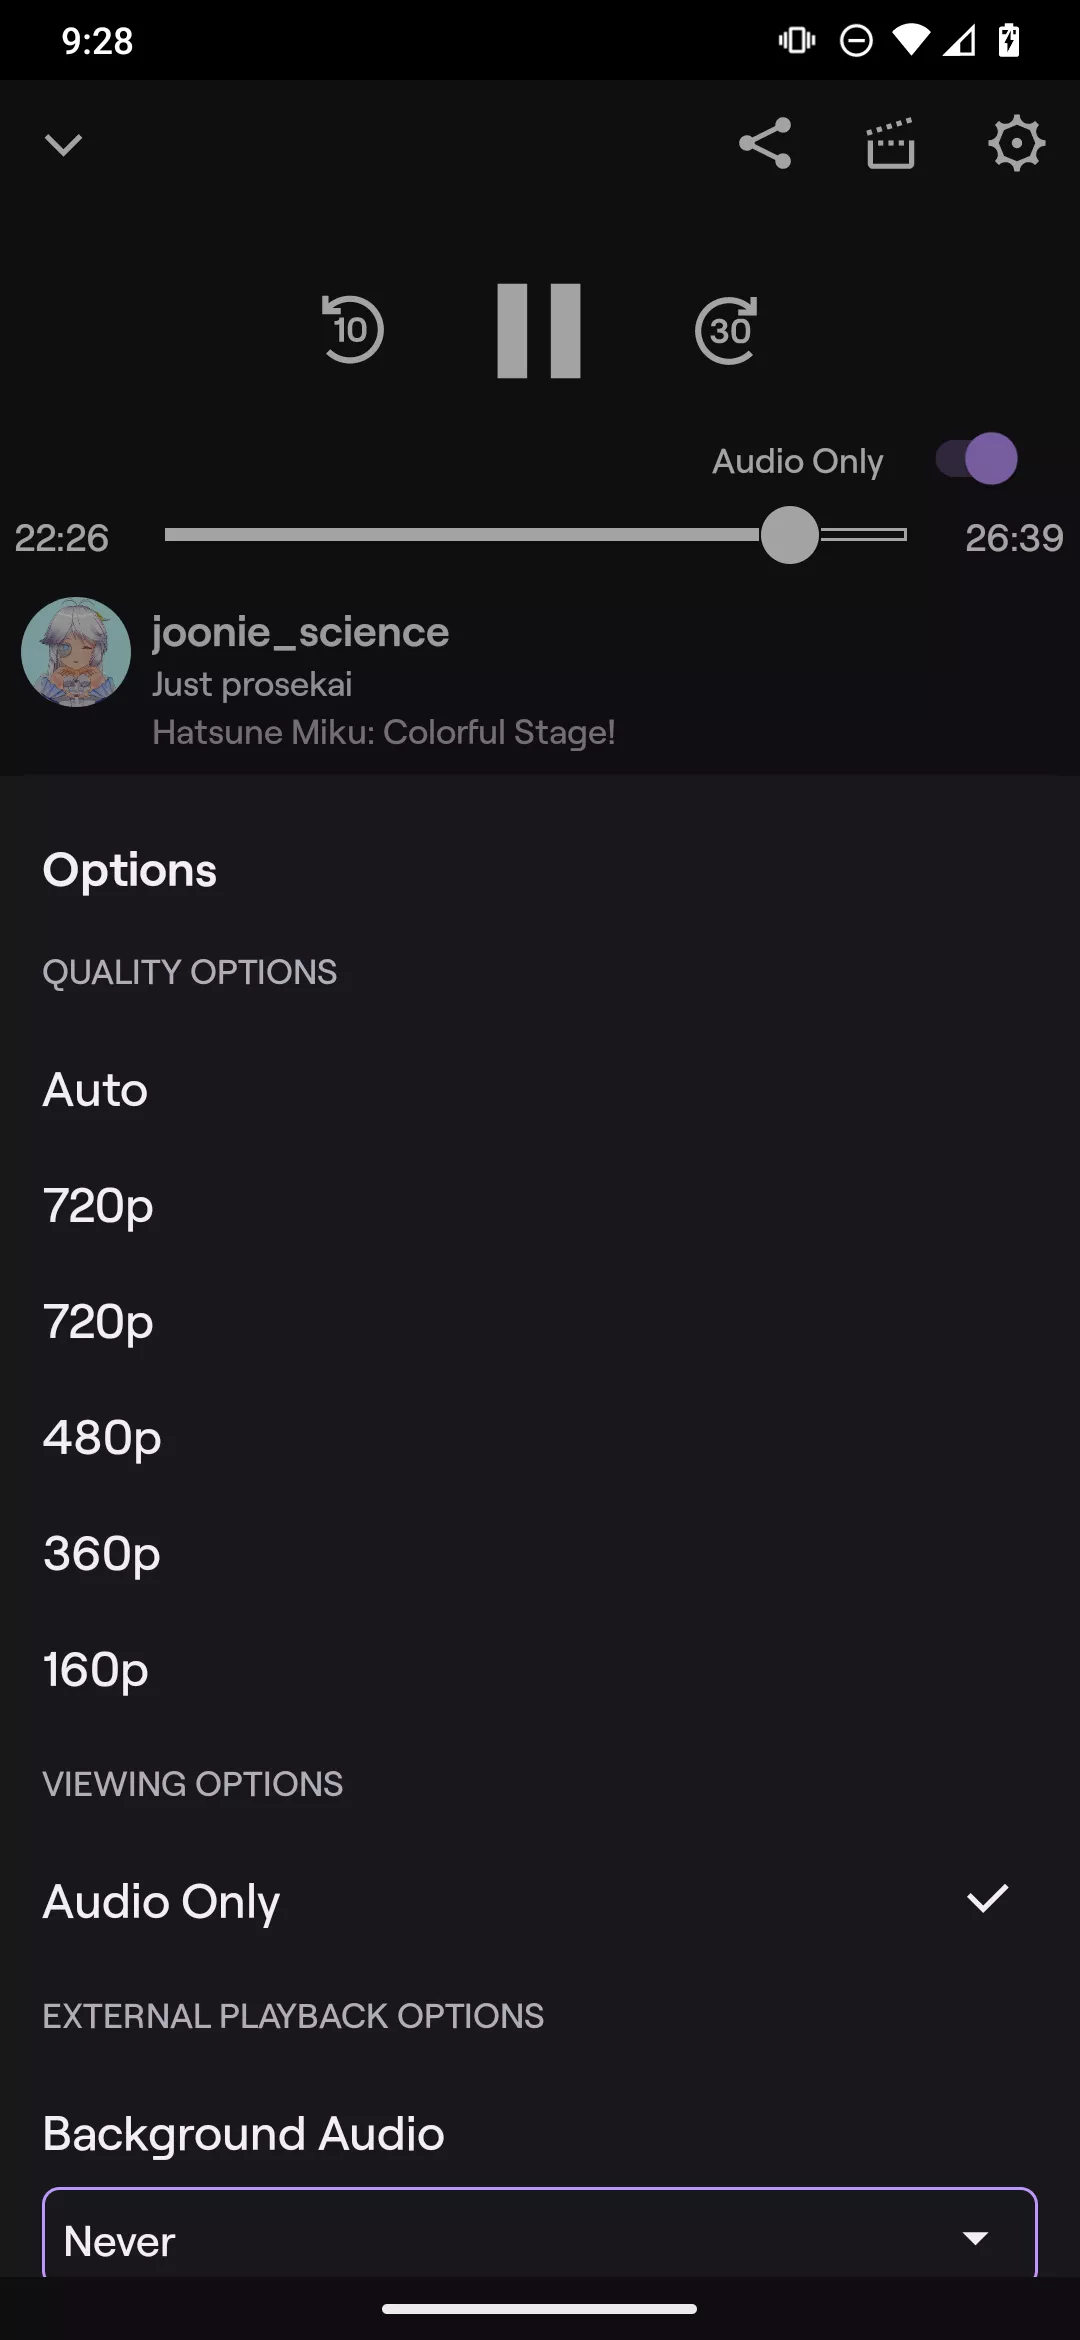
Task: Open the joonie_science channel name
Action: point(300,632)
